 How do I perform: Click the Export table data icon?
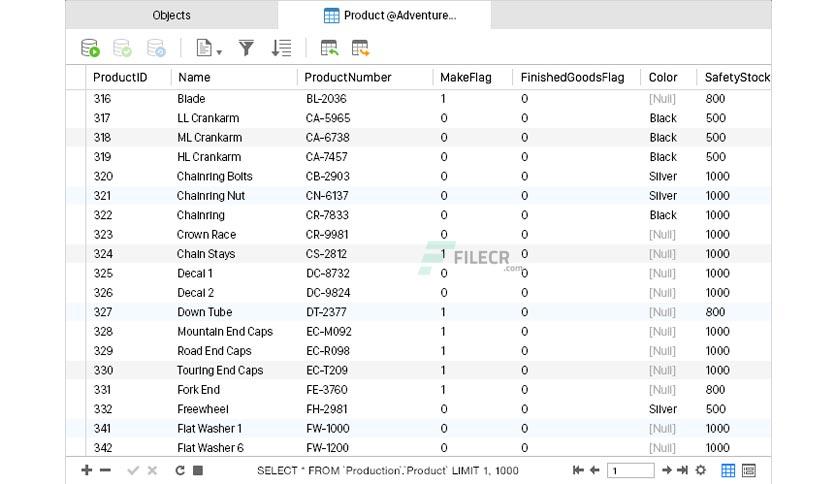[360, 48]
